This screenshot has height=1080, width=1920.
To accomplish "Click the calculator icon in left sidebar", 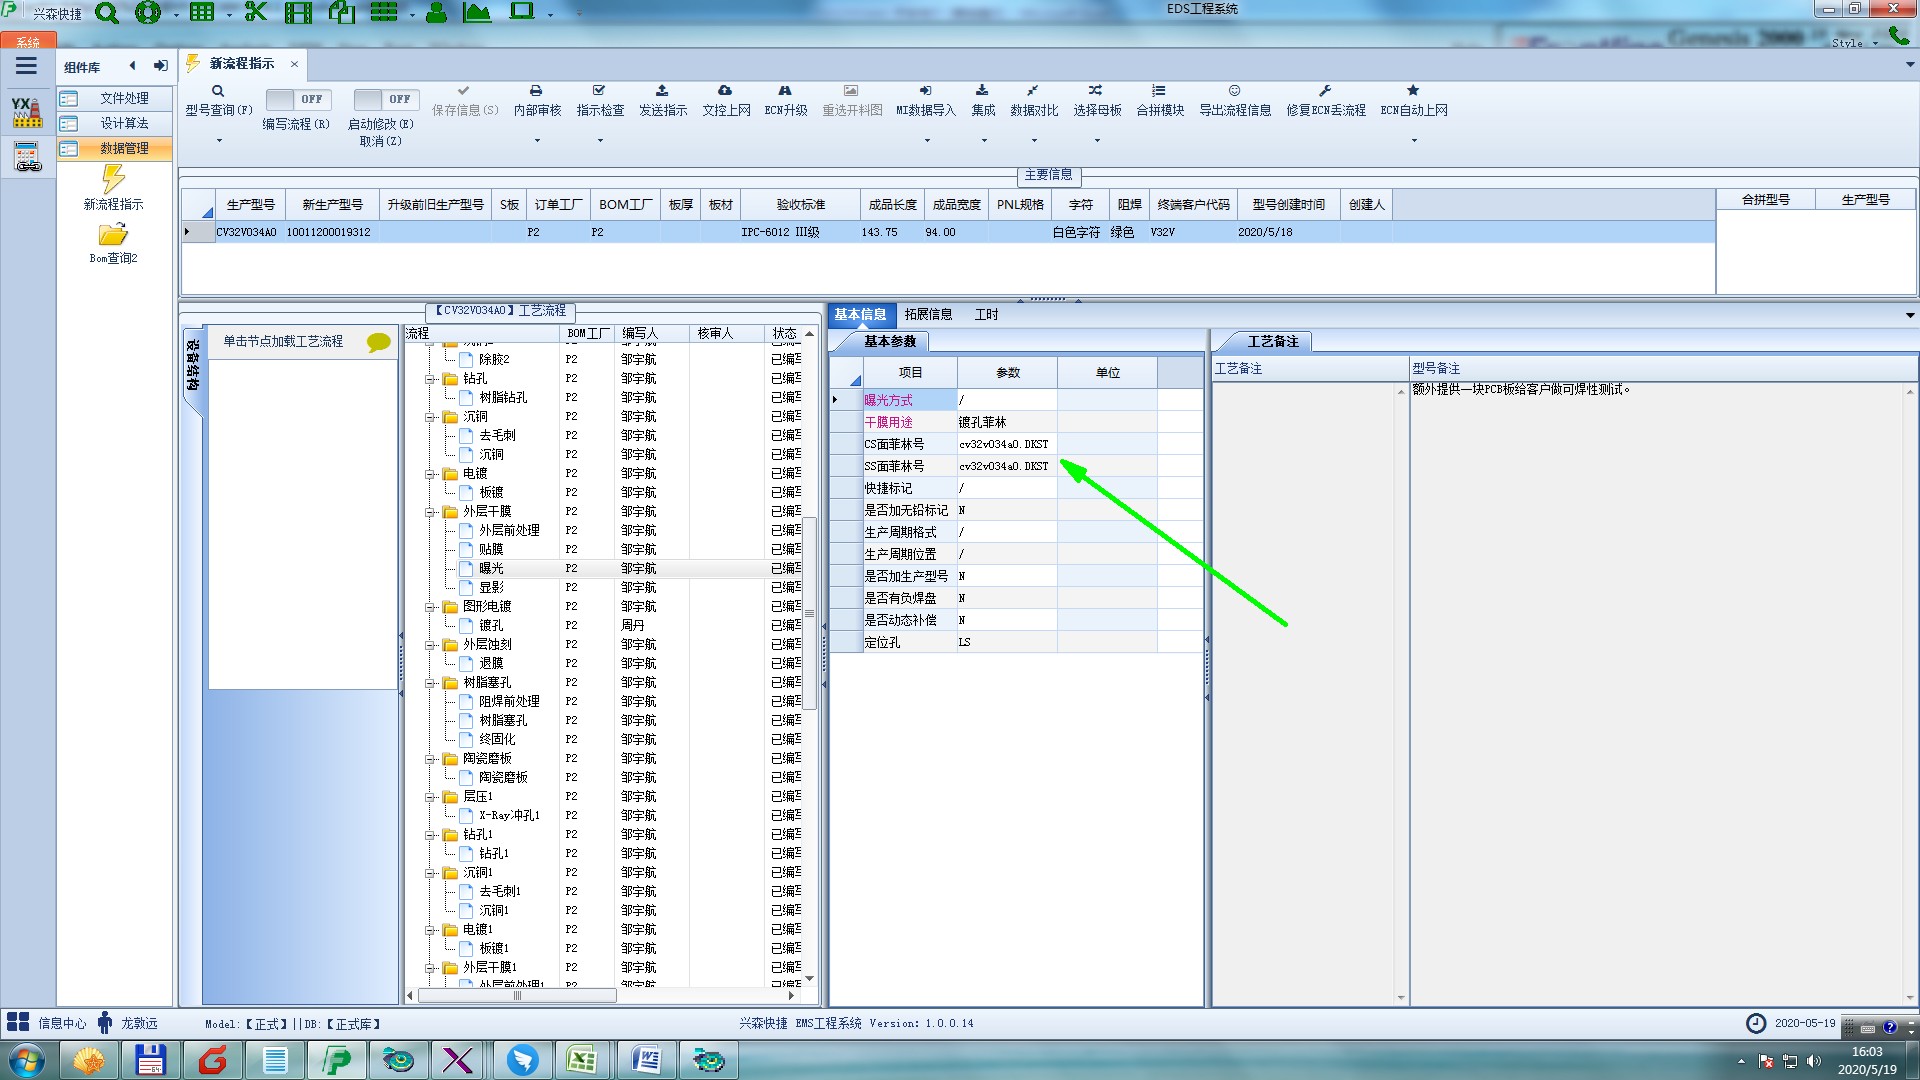I will pyautogui.click(x=27, y=157).
